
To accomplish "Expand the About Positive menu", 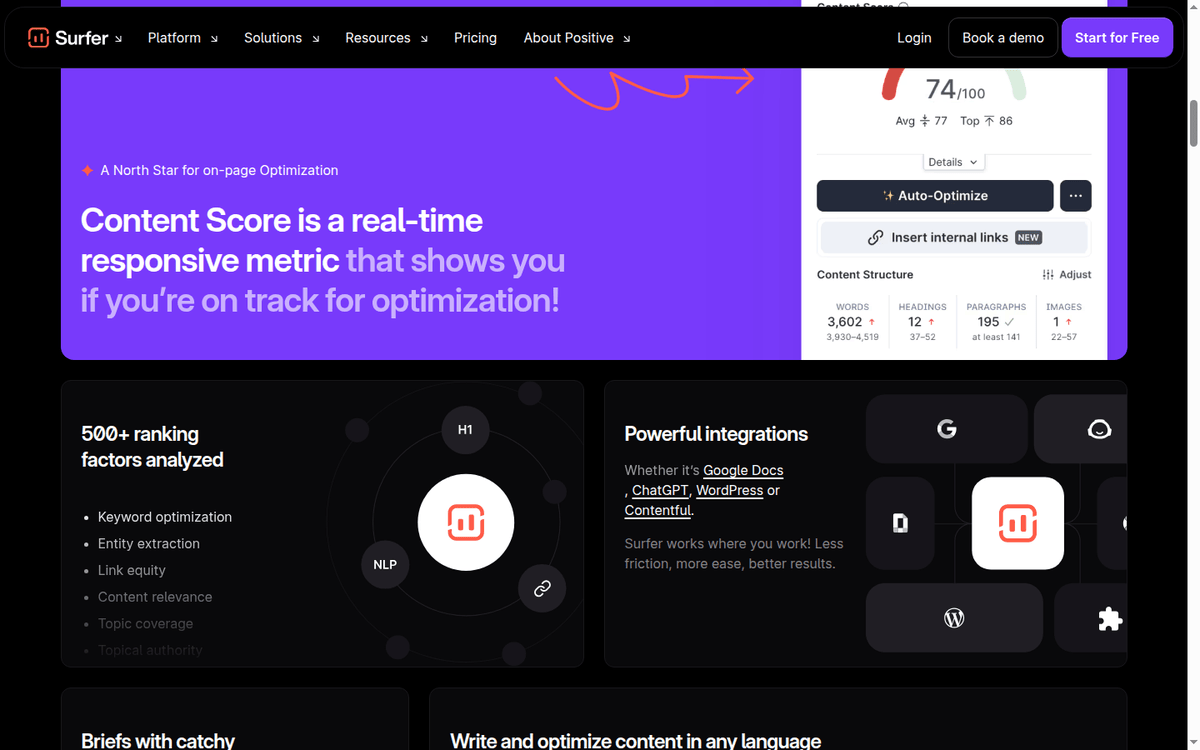I will coord(577,38).
